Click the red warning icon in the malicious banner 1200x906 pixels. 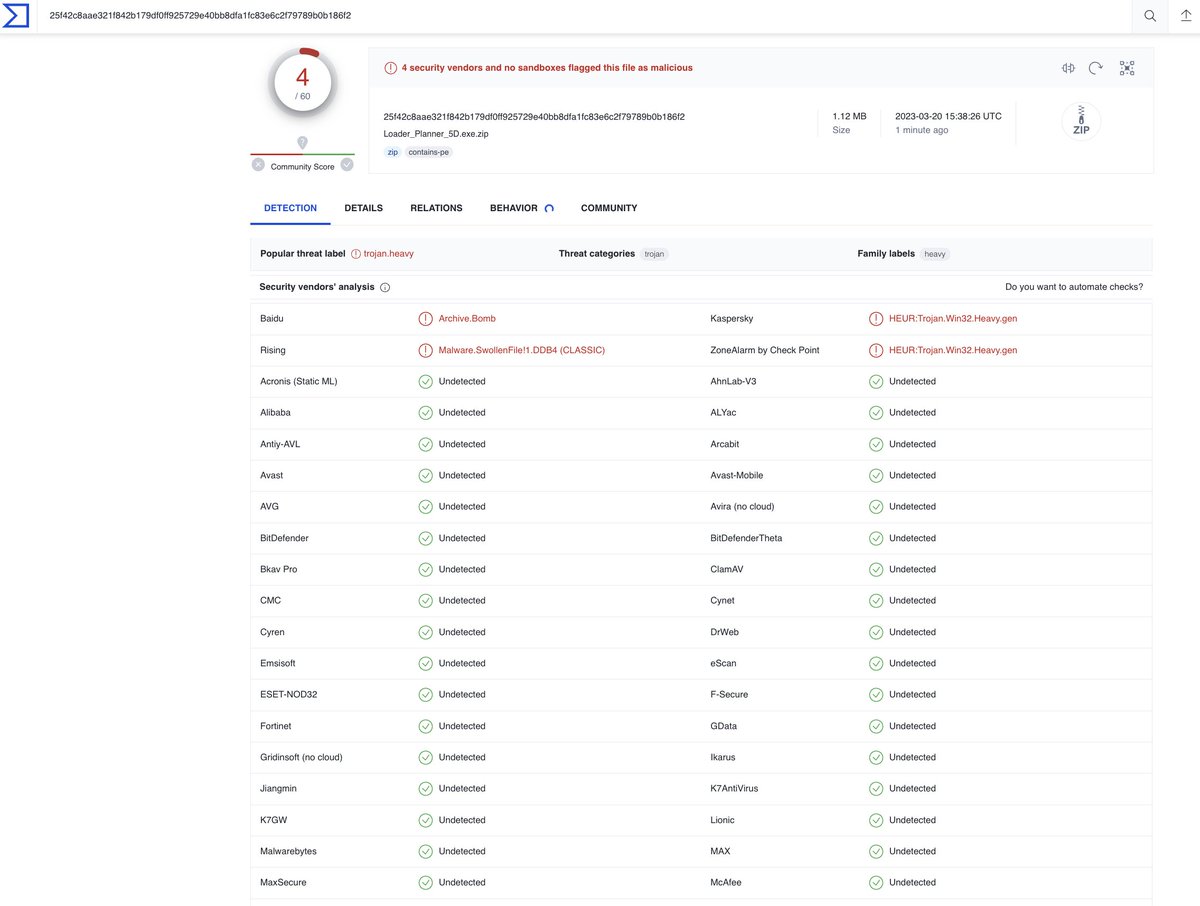[390, 68]
